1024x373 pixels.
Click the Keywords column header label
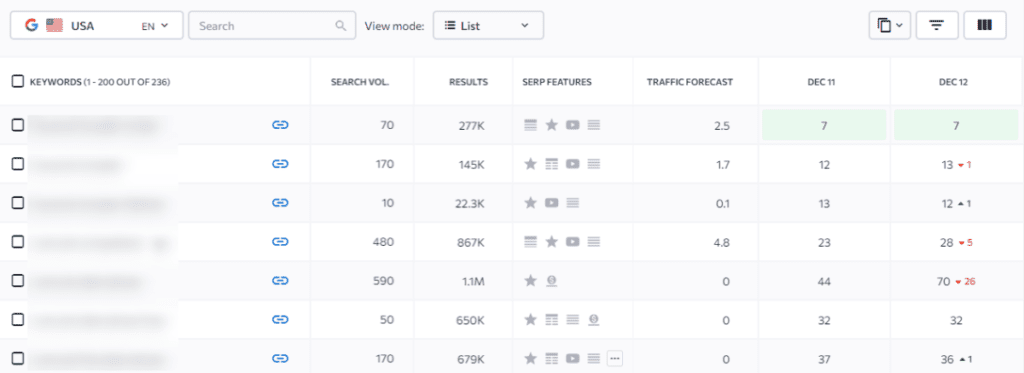tap(100, 82)
